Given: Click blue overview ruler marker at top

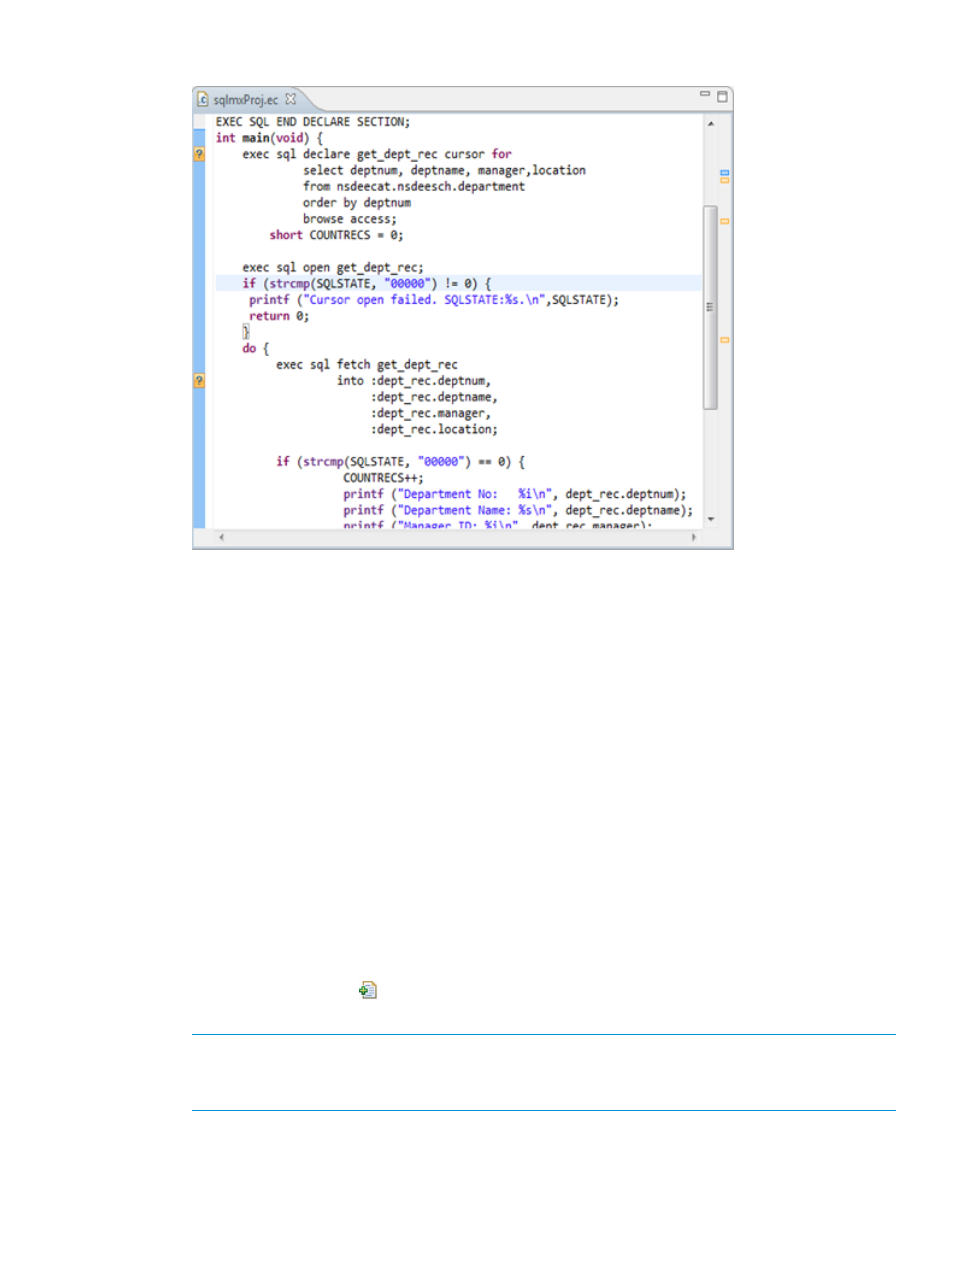Looking at the screenshot, I should point(725,173).
